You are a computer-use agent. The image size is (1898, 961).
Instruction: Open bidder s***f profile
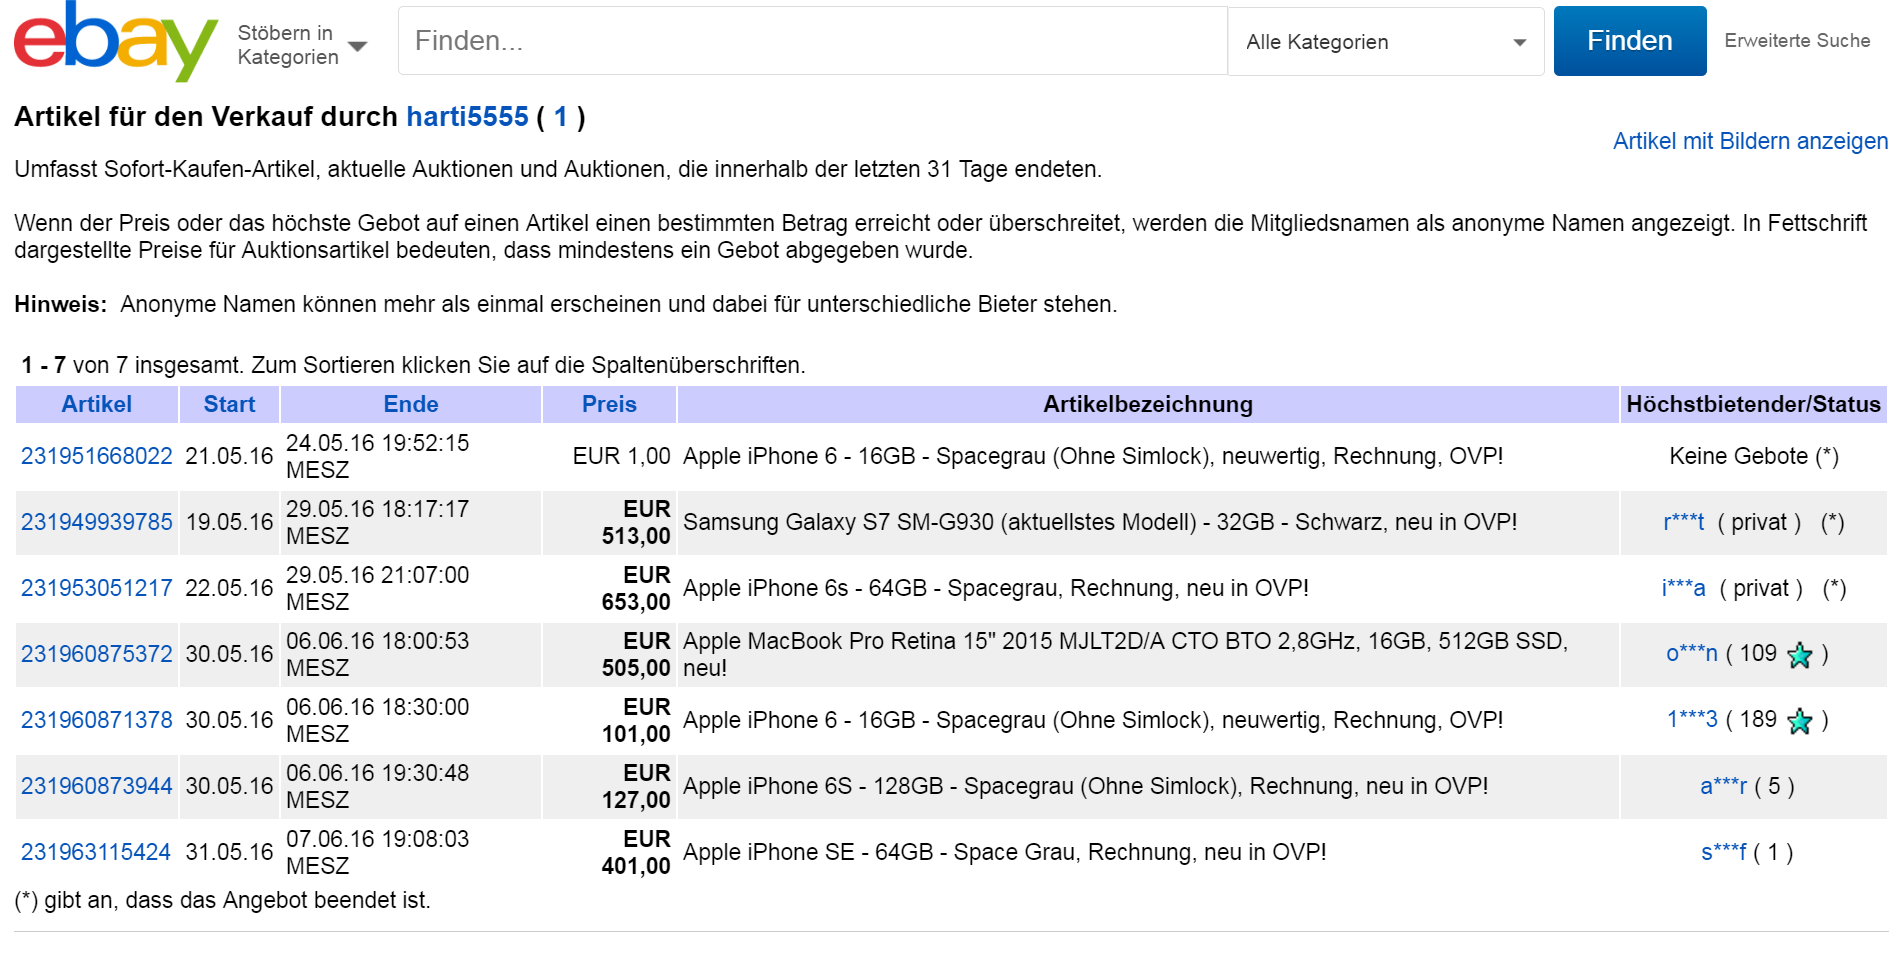coord(1724,852)
